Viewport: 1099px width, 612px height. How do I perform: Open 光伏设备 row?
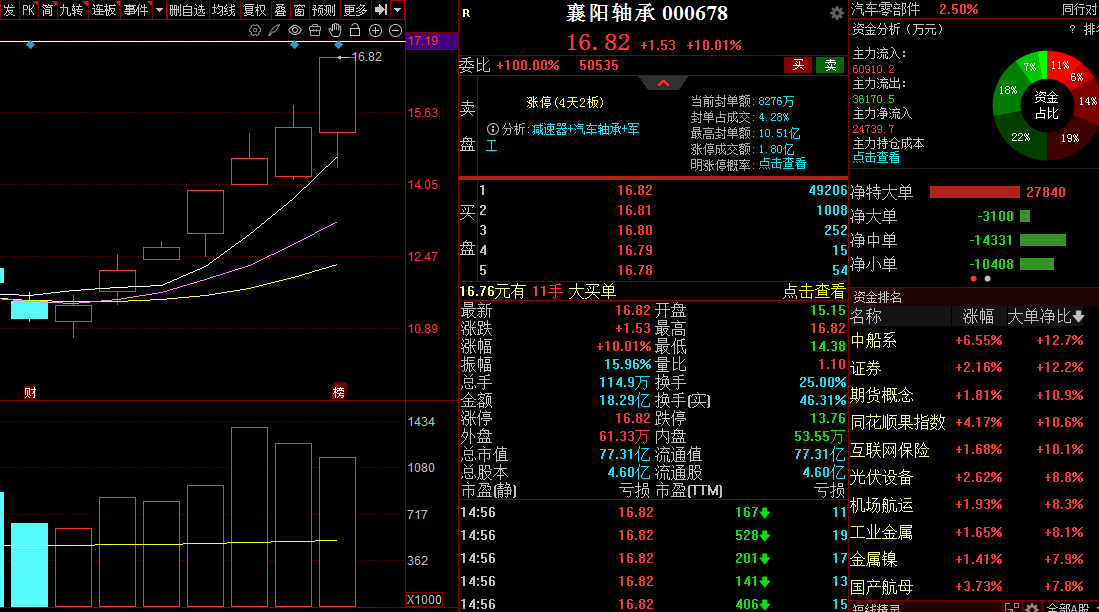pos(974,477)
